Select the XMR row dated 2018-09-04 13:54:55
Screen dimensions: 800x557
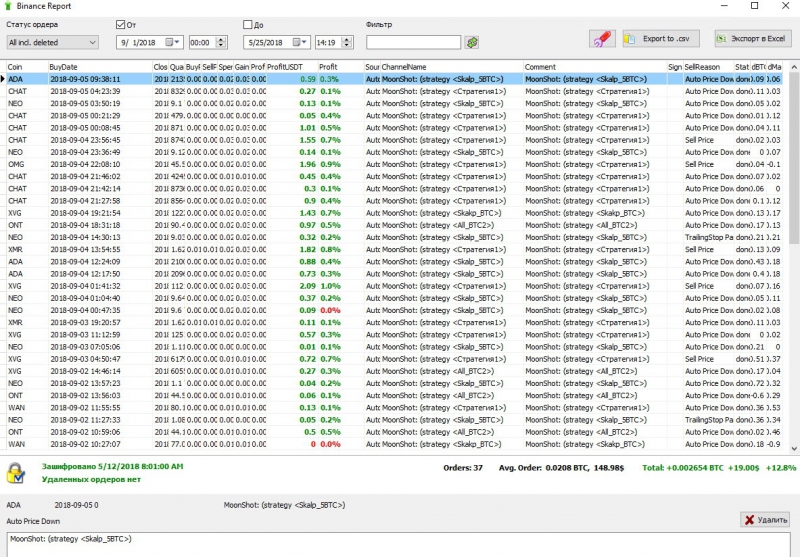394,249
